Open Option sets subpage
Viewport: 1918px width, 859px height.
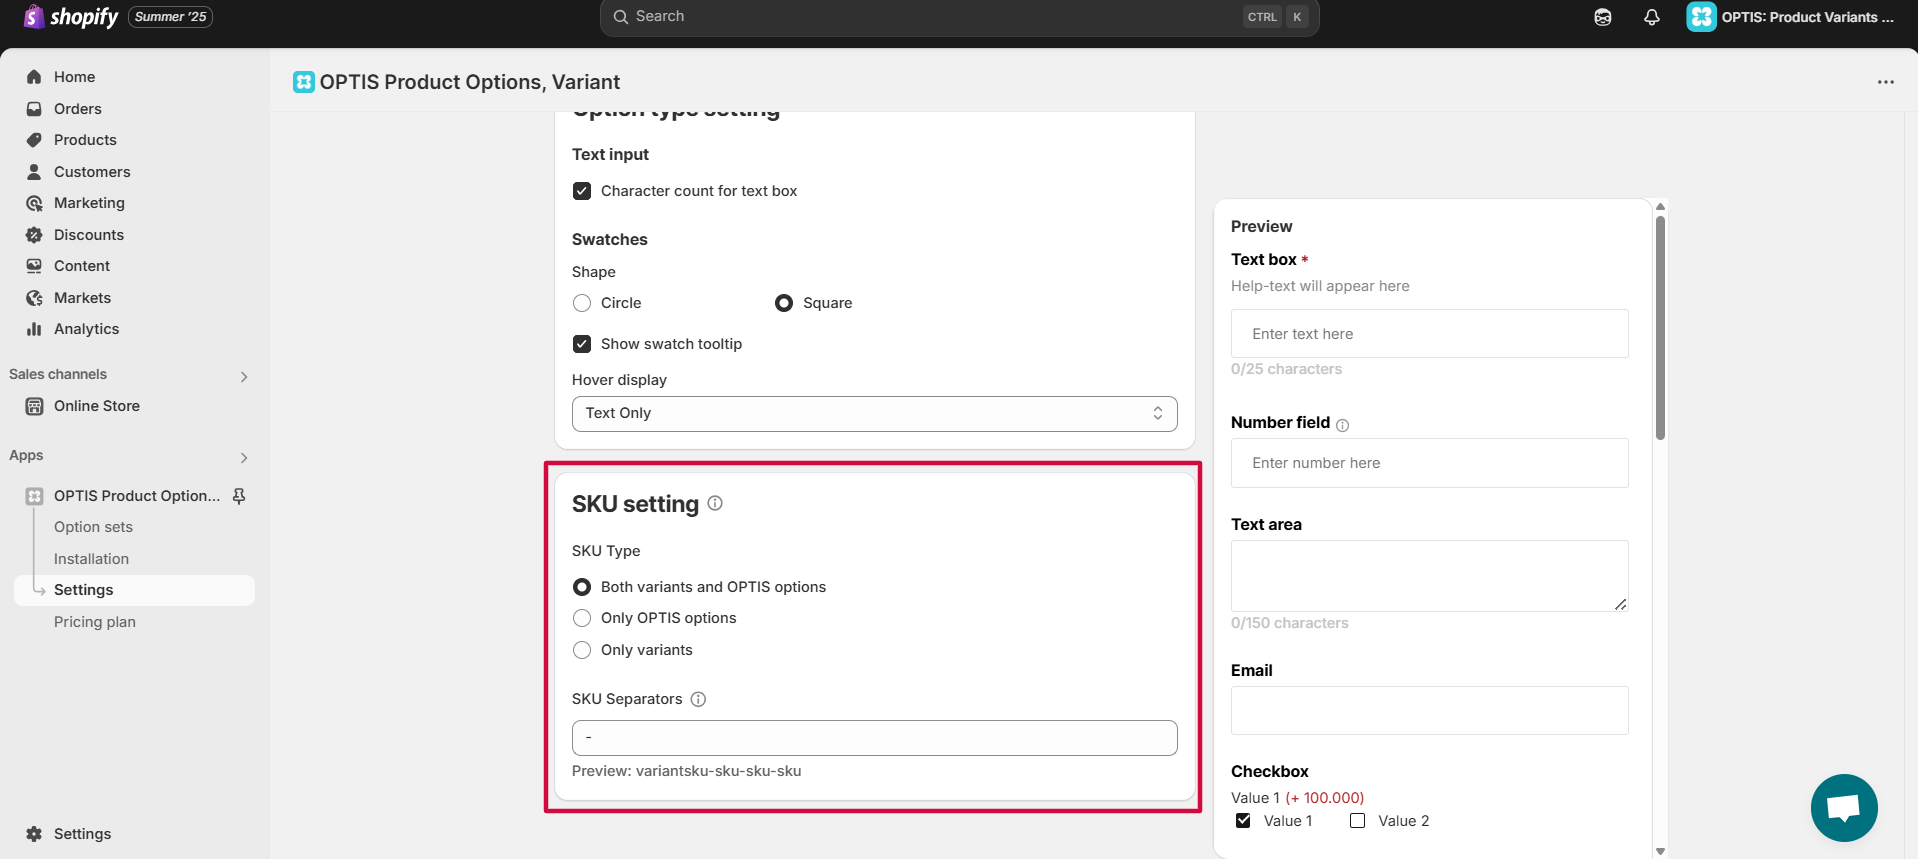pos(93,527)
